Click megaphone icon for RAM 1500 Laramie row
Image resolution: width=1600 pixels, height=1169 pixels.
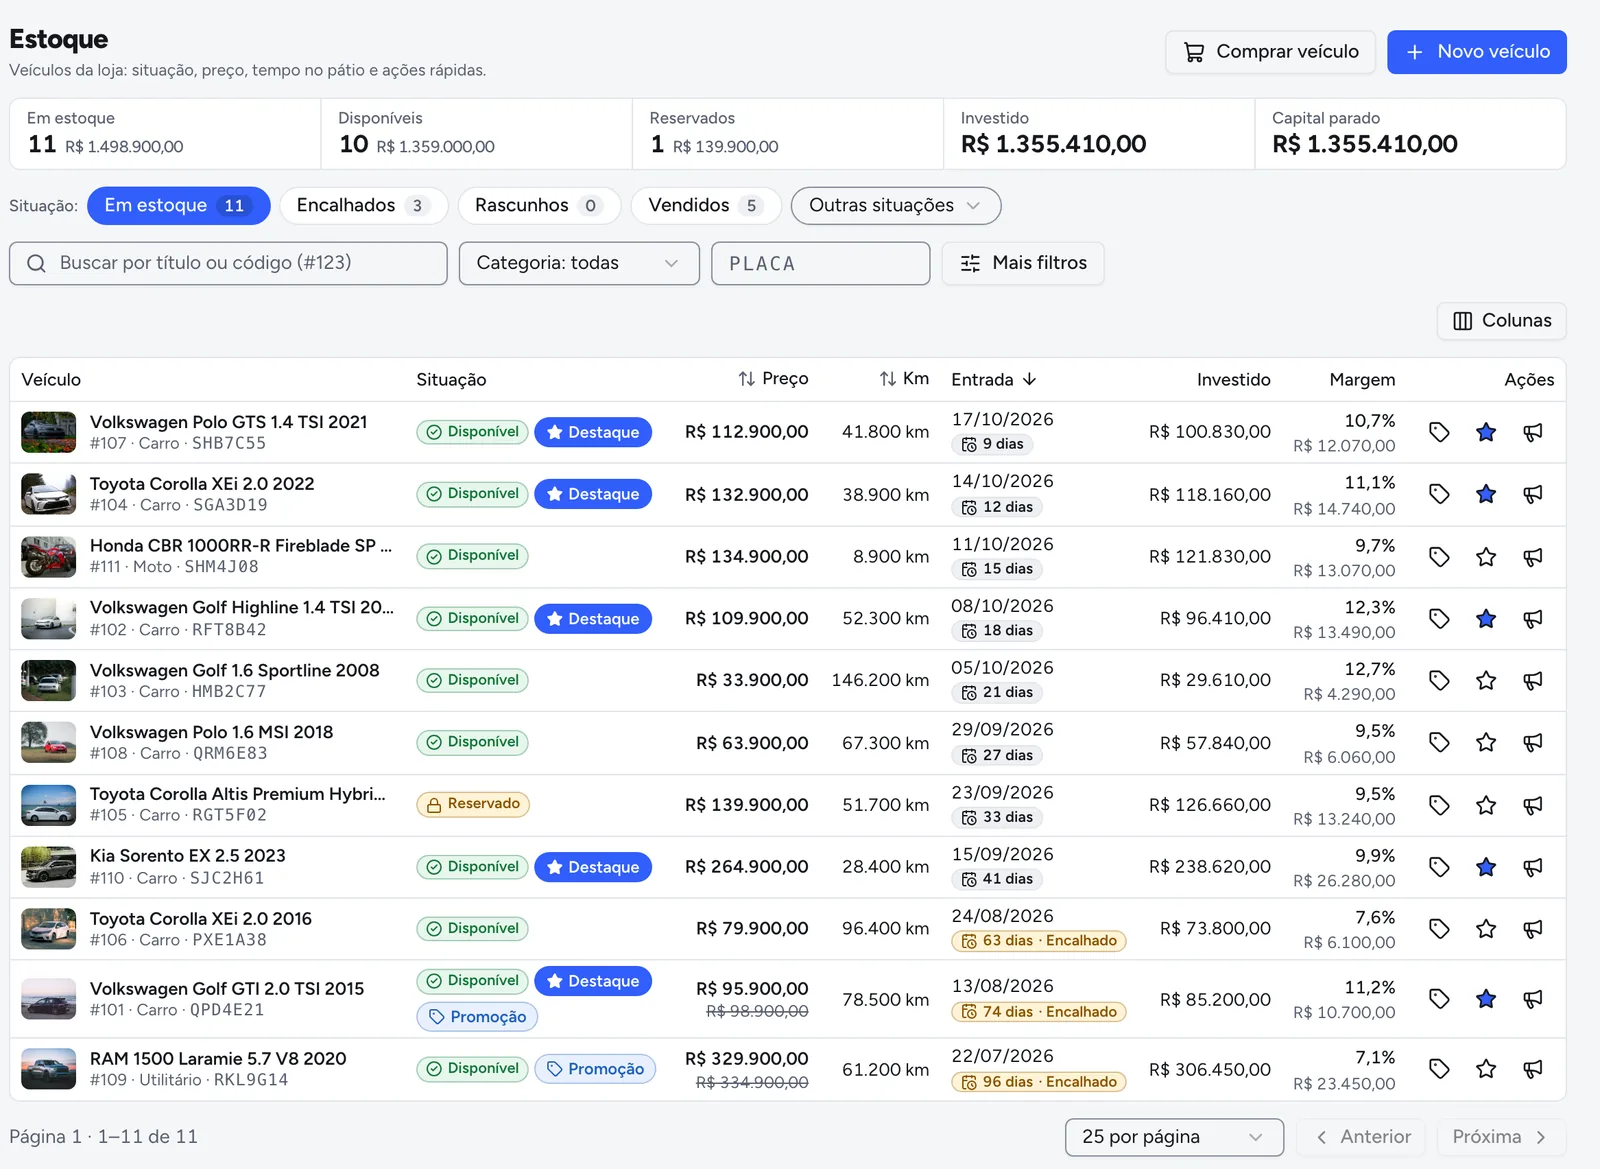tap(1533, 1069)
